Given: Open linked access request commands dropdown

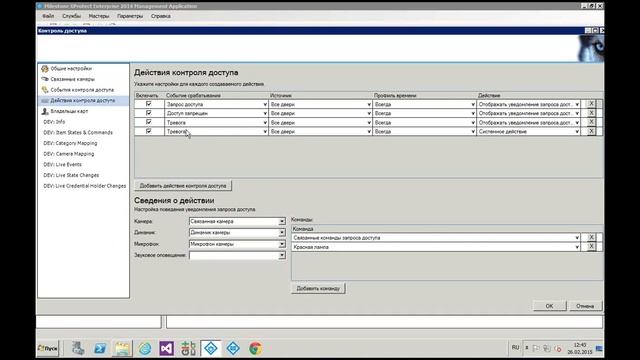Looking at the screenshot, I should point(577,238).
